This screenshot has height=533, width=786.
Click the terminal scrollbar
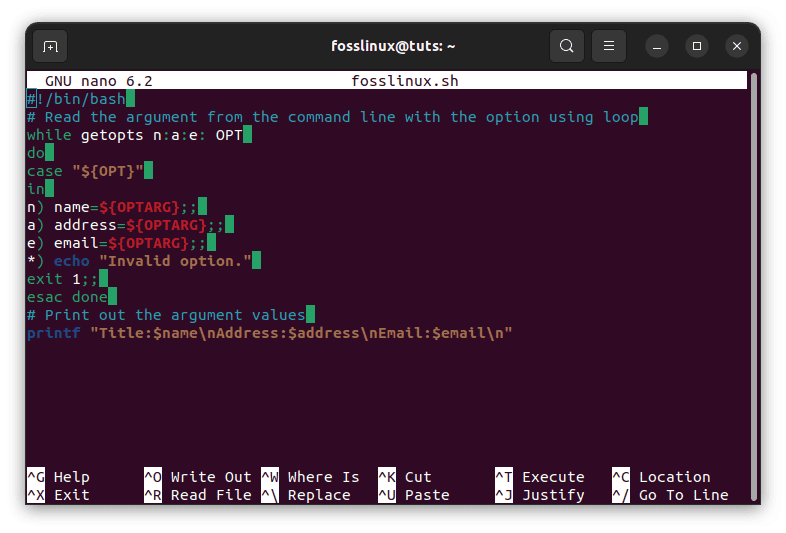753,287
